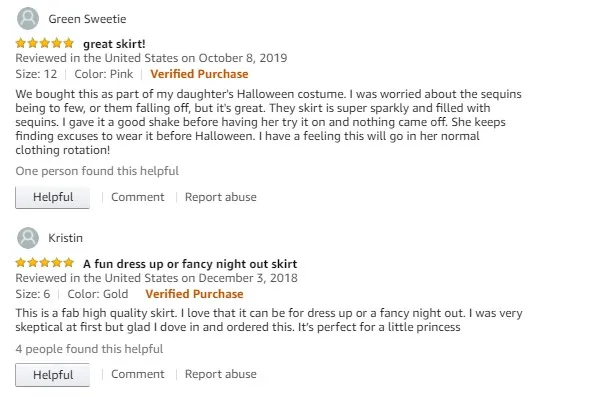Click '4 people found this helpful' text
591x396 pixels.
click(89, 349)
